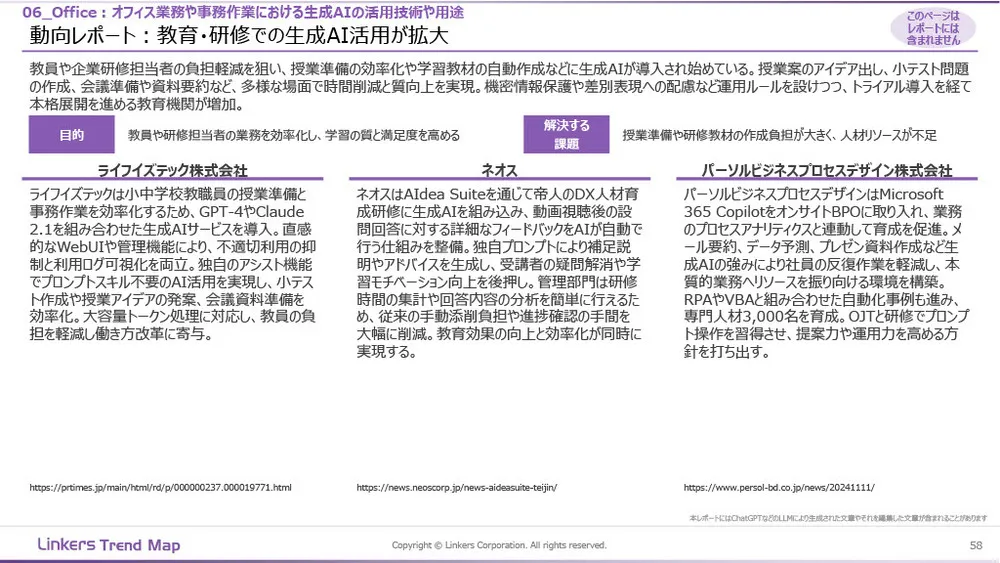The width and height of the screenshot is (1000, 563).
Task: Click the 06_Office section header text
Action: click(x=243, y=12)
